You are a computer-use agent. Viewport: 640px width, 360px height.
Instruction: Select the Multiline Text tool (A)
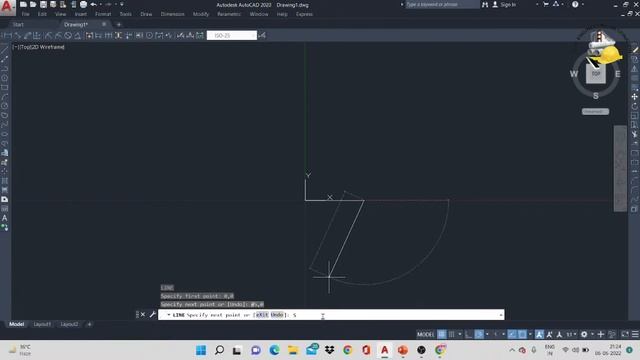tap(4, 218)
